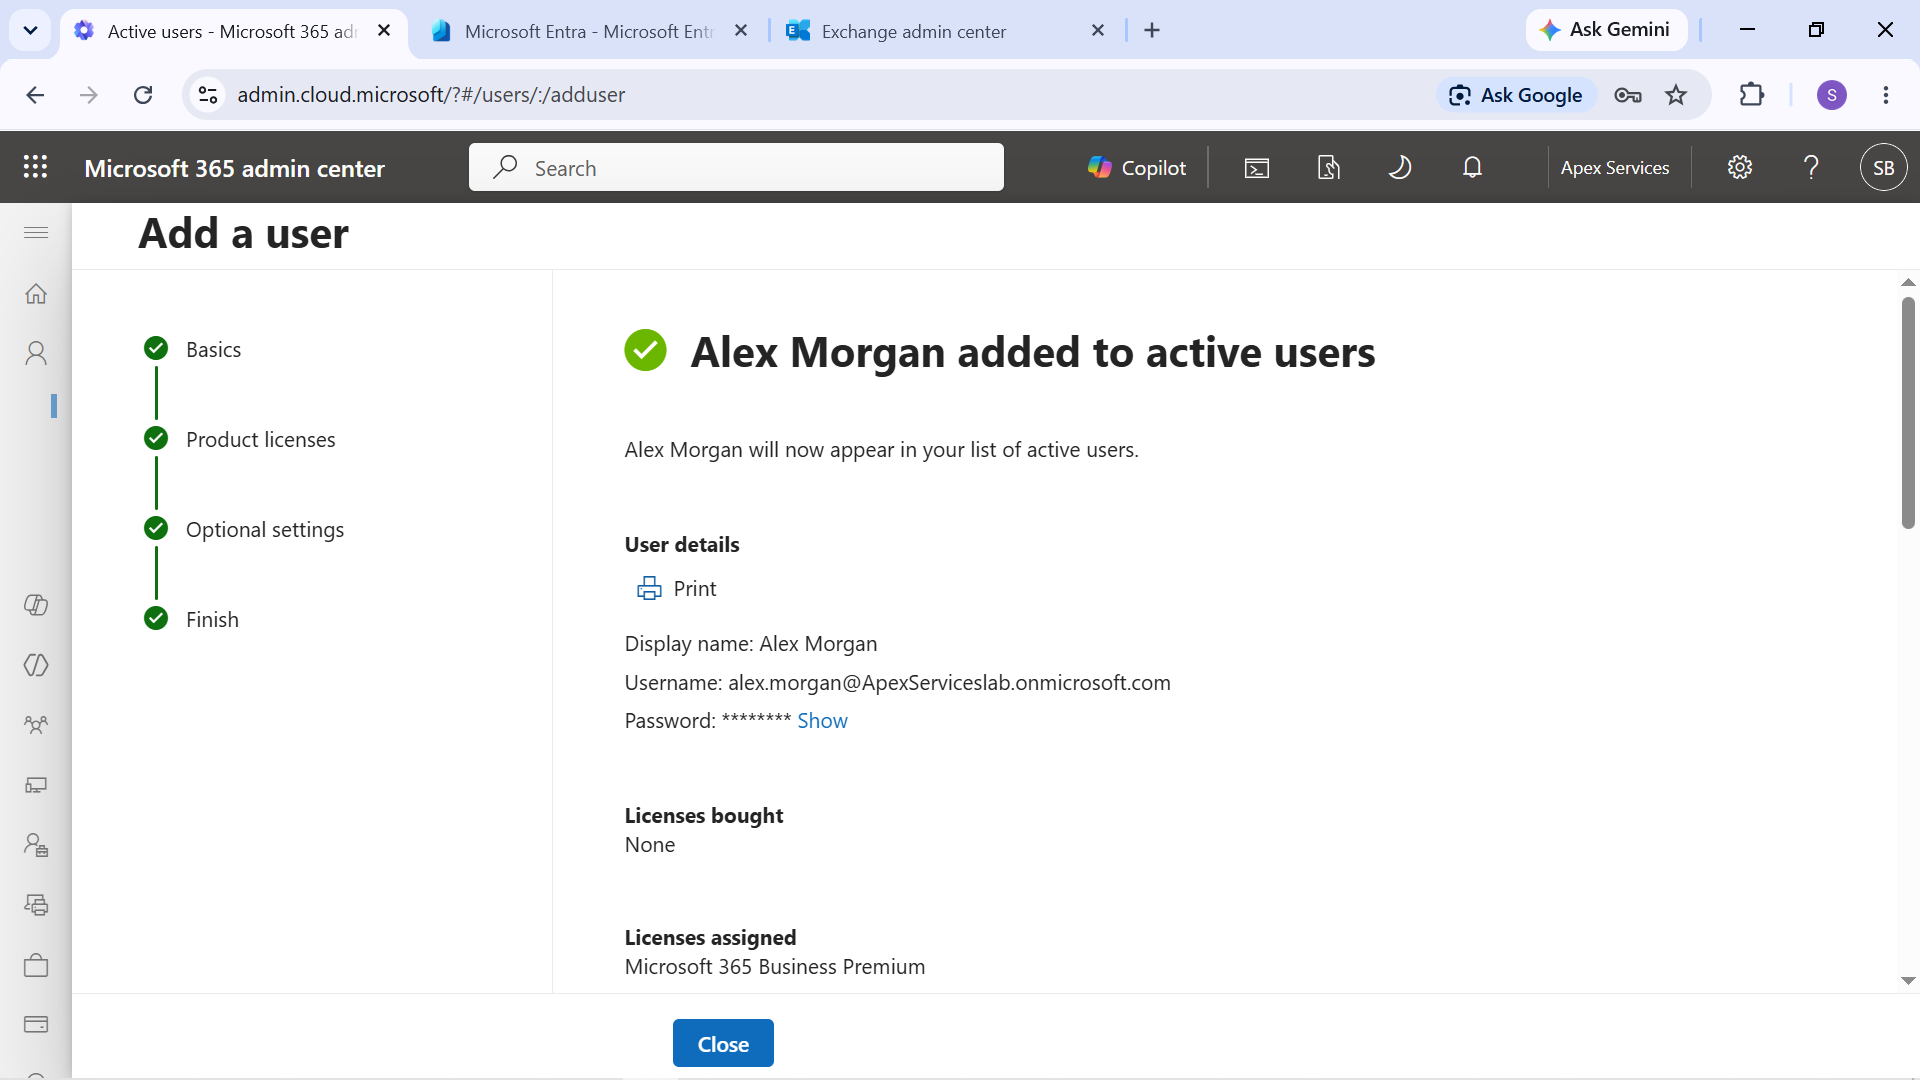Viewport: 1920px width, 1080px height.
Task: Open Help question mark icon
Action: (x=1811, y=168)
